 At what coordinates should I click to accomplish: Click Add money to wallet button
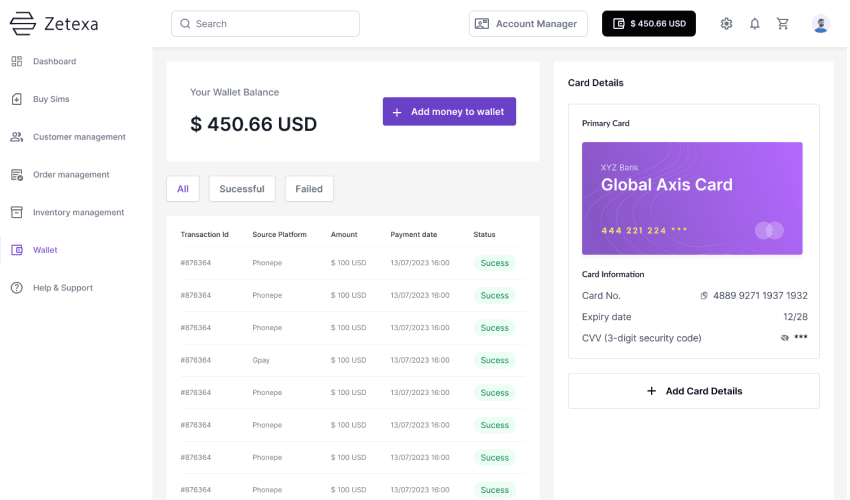449,112
